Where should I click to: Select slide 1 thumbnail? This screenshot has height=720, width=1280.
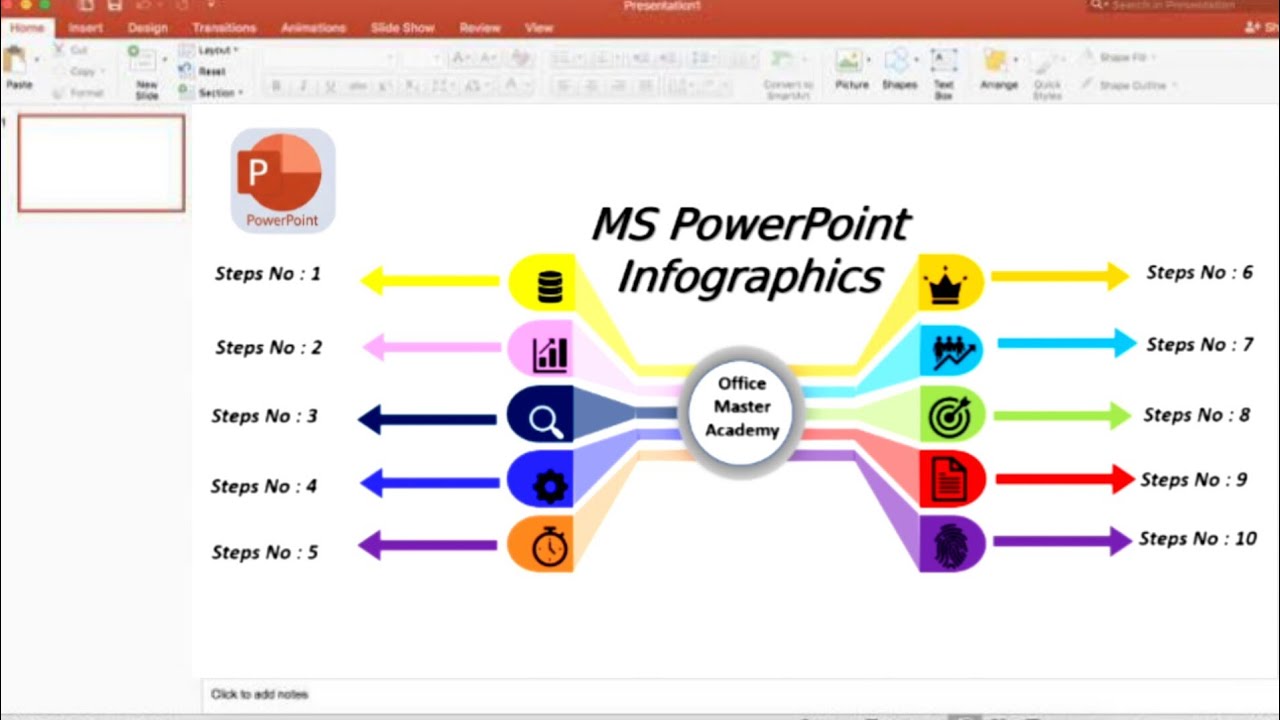(x=101, y=163)
